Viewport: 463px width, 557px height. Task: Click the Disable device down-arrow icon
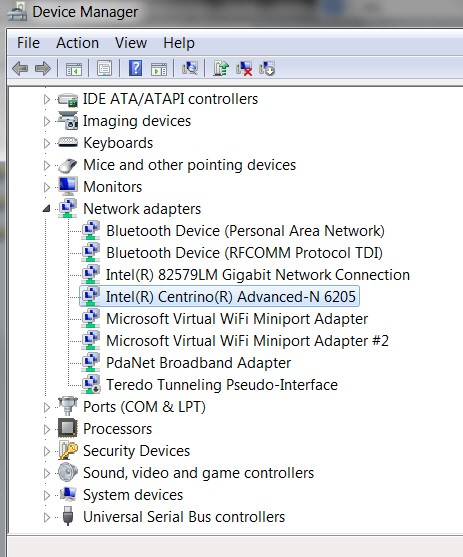click(x=267, y=68)
